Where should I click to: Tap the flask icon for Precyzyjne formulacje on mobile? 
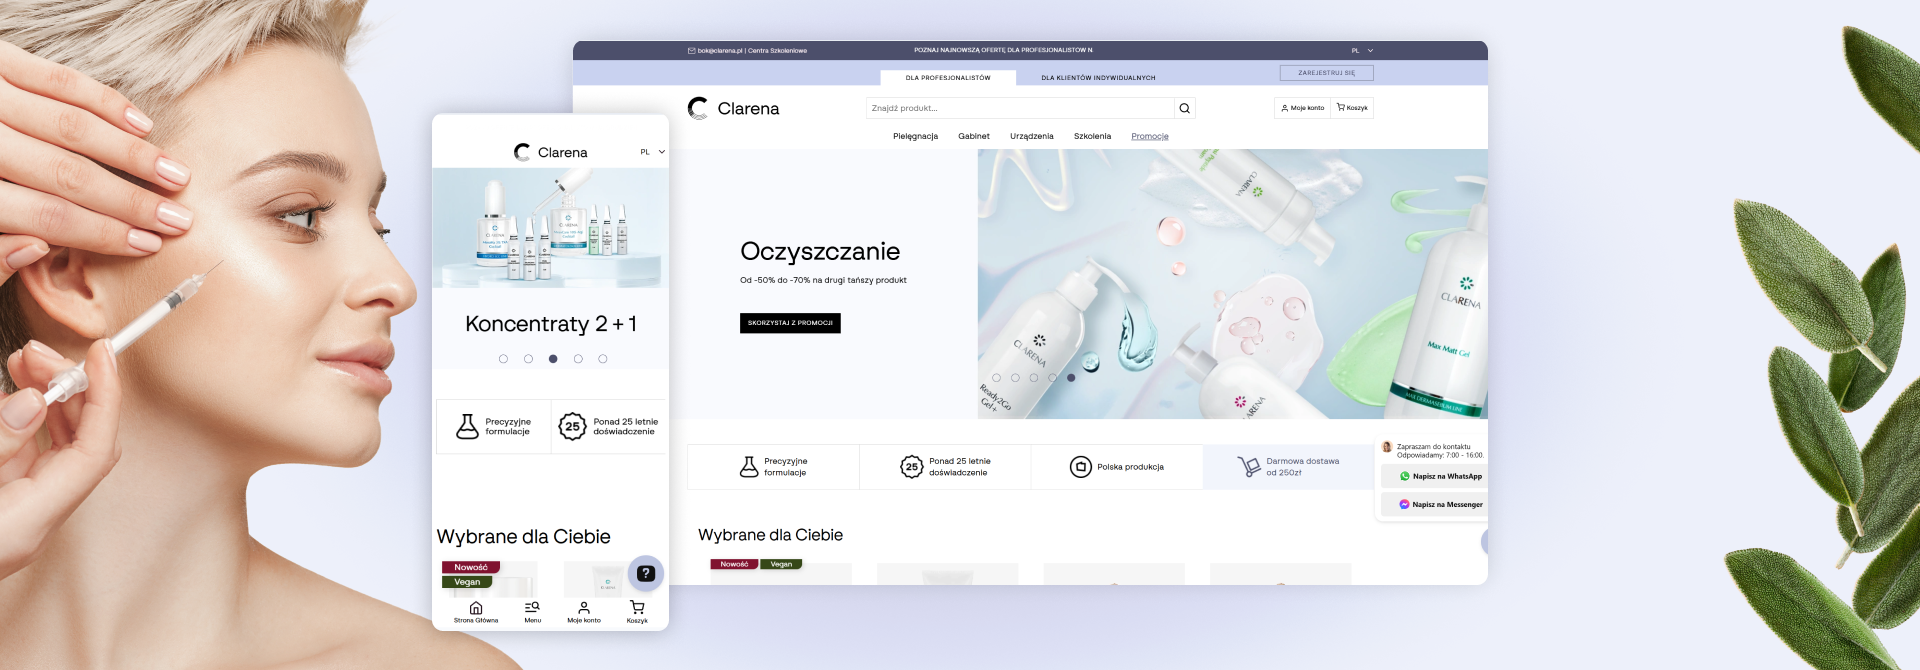click(x=467, y=427)
